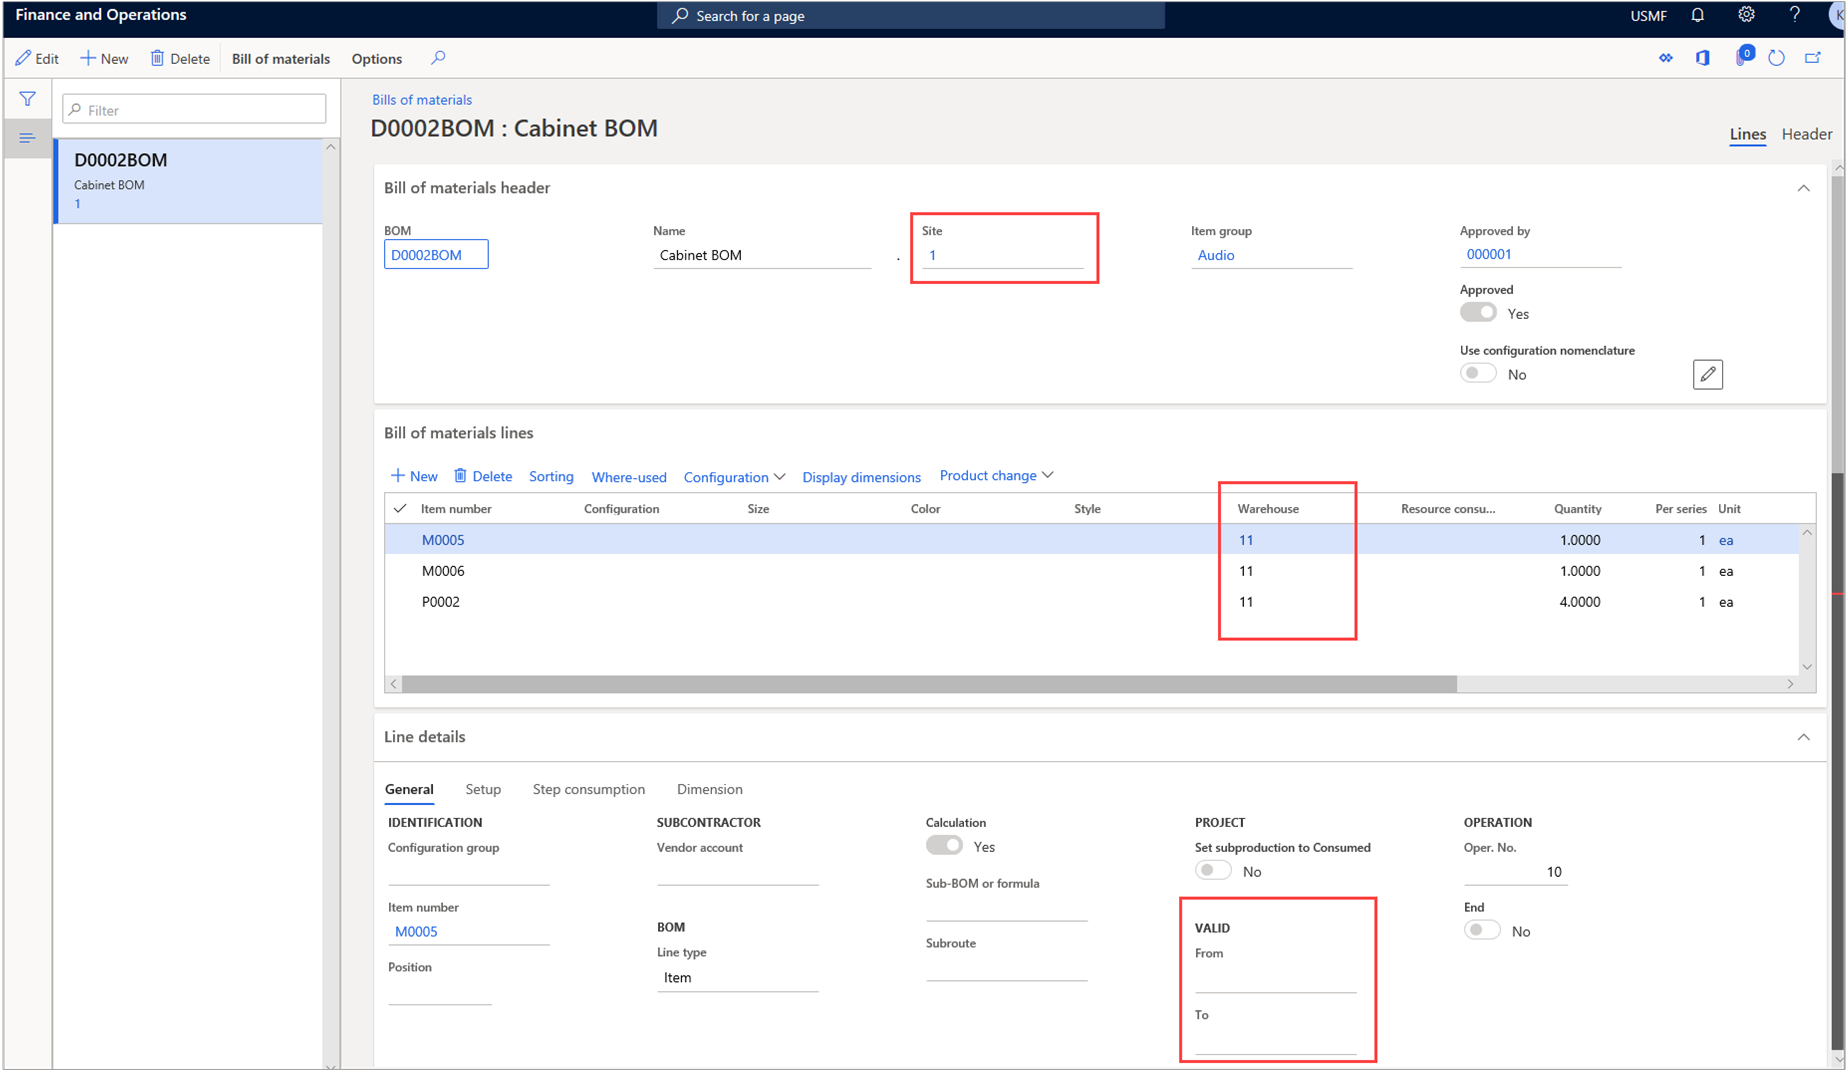
Task: Open the Product change dropdown menu
Action: point(996,475)
